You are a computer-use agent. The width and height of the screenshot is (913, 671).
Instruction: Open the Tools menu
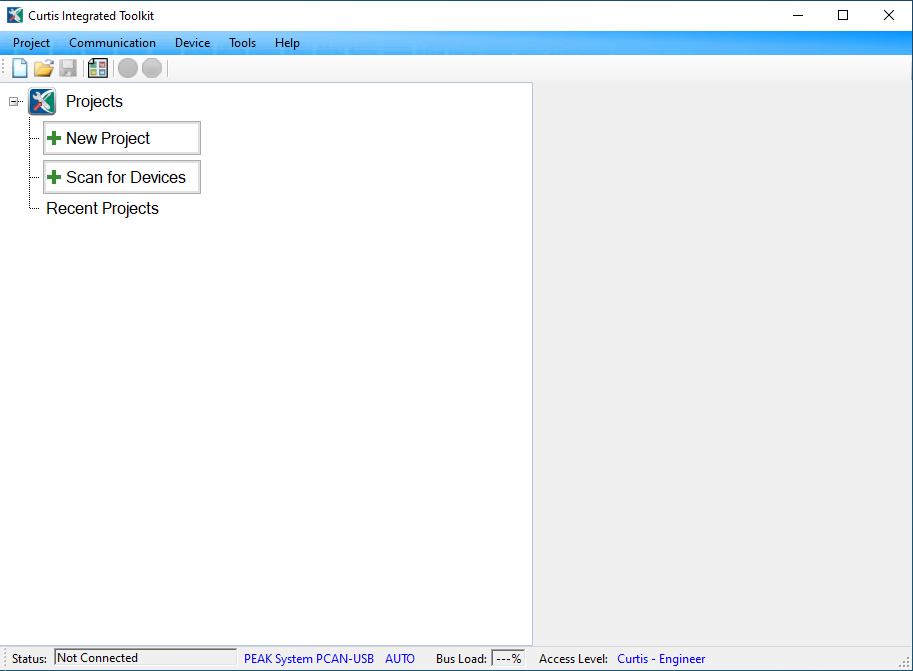(x=242, y=43)
